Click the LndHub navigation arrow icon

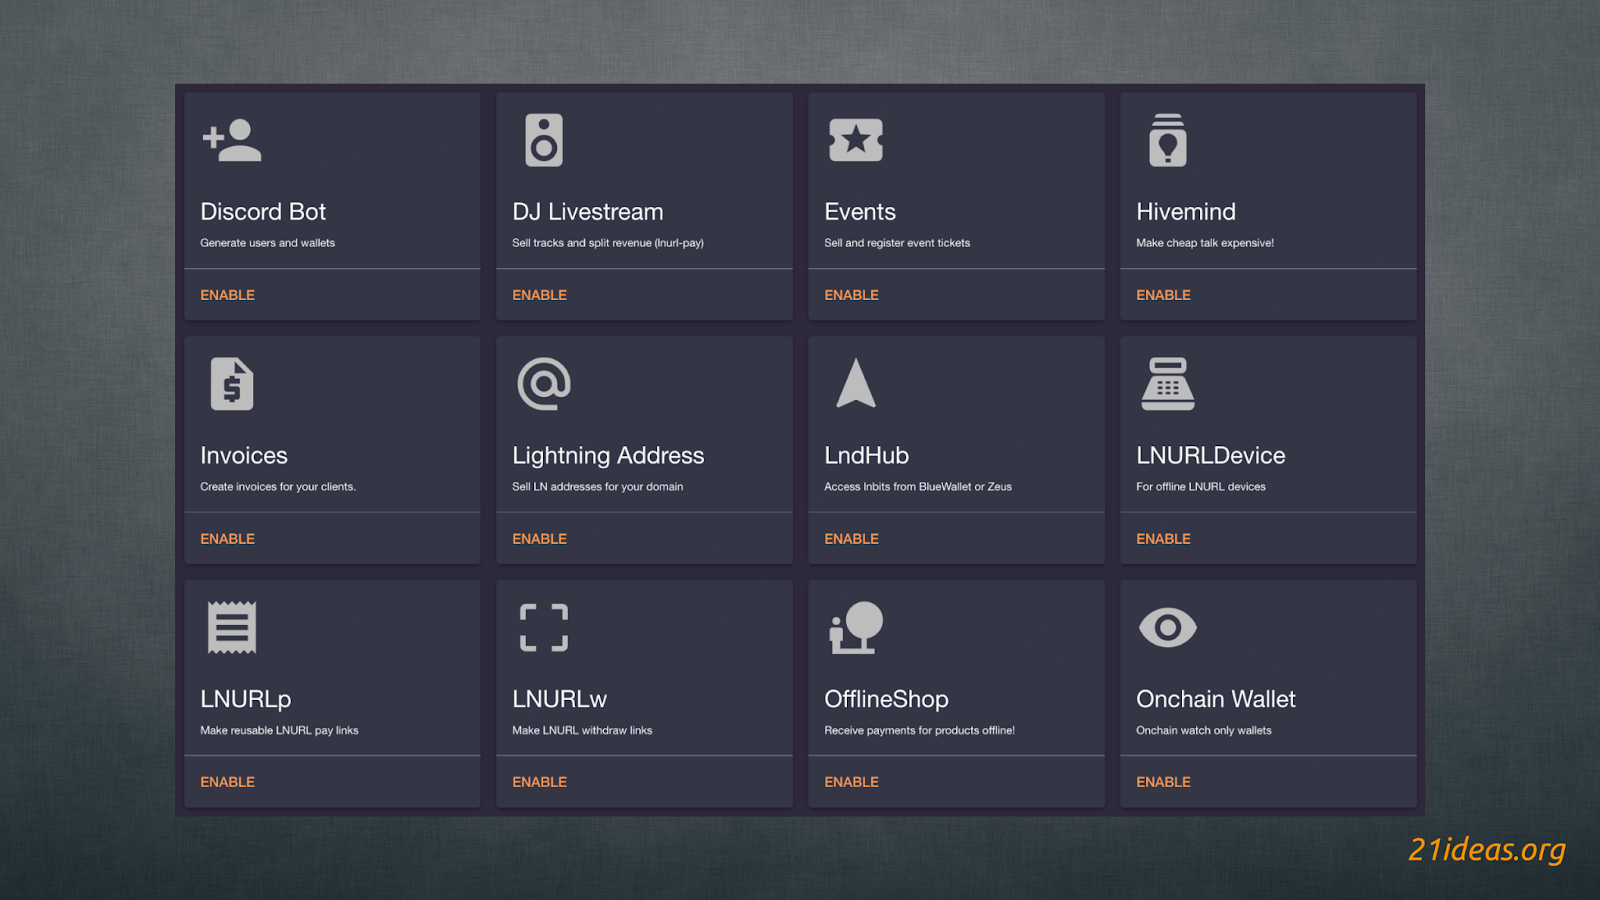pyautogui.click(x=856, y=384)
